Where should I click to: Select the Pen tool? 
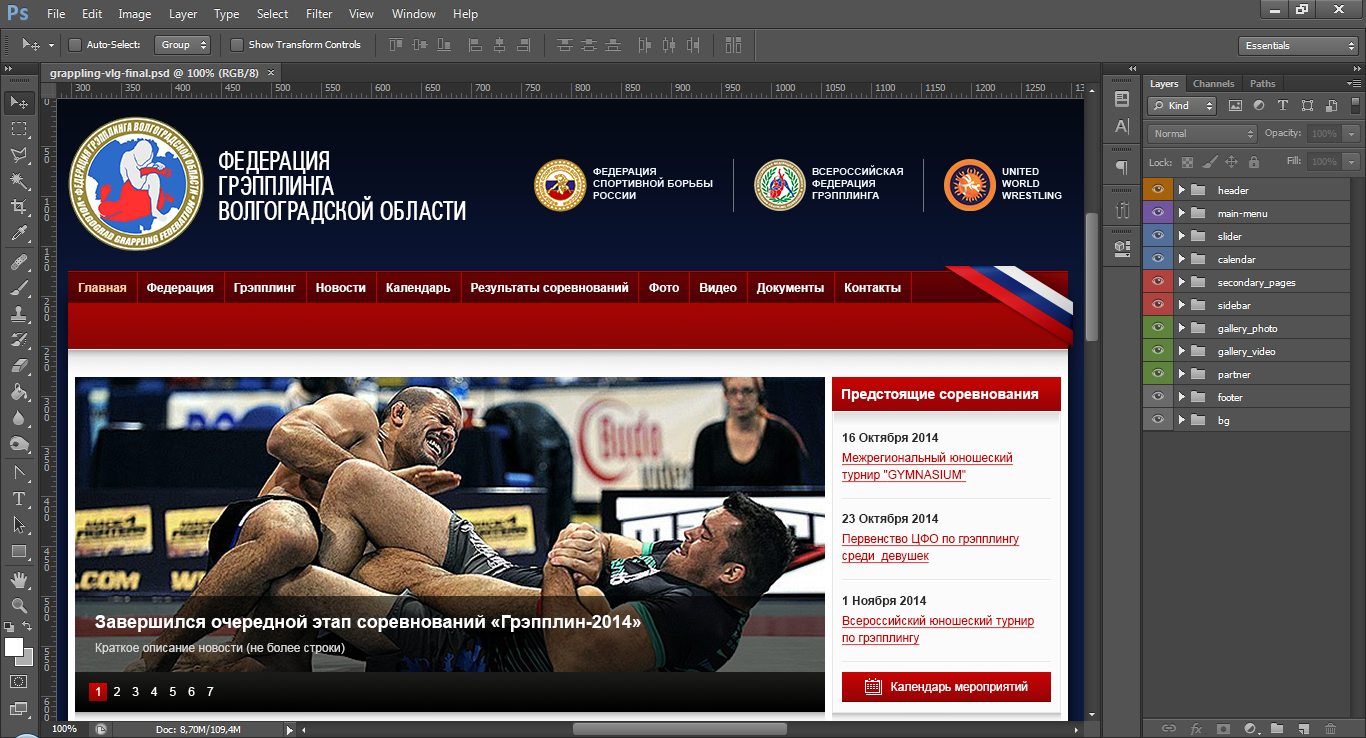click(19, 472)
